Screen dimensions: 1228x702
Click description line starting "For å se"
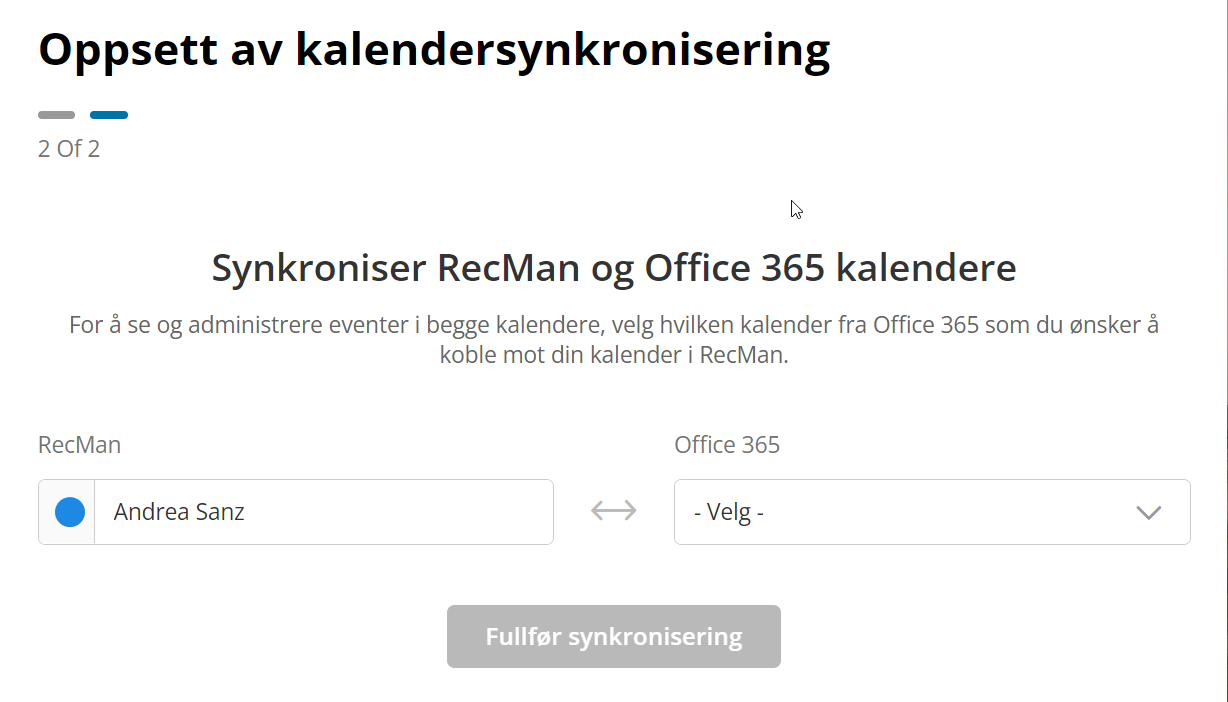613,325
